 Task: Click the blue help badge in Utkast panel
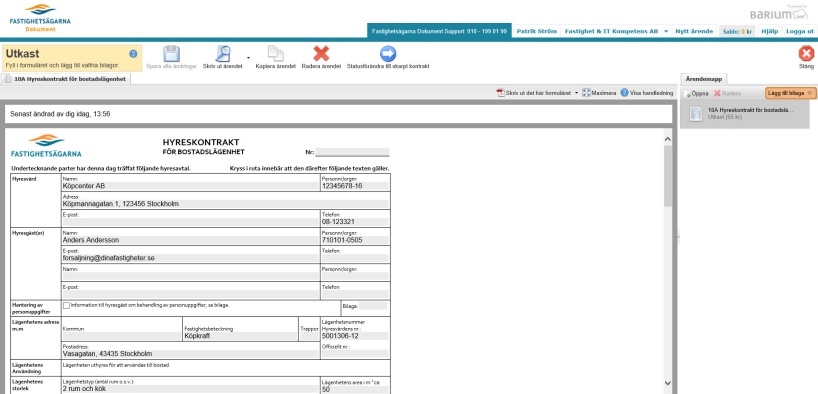133,53
